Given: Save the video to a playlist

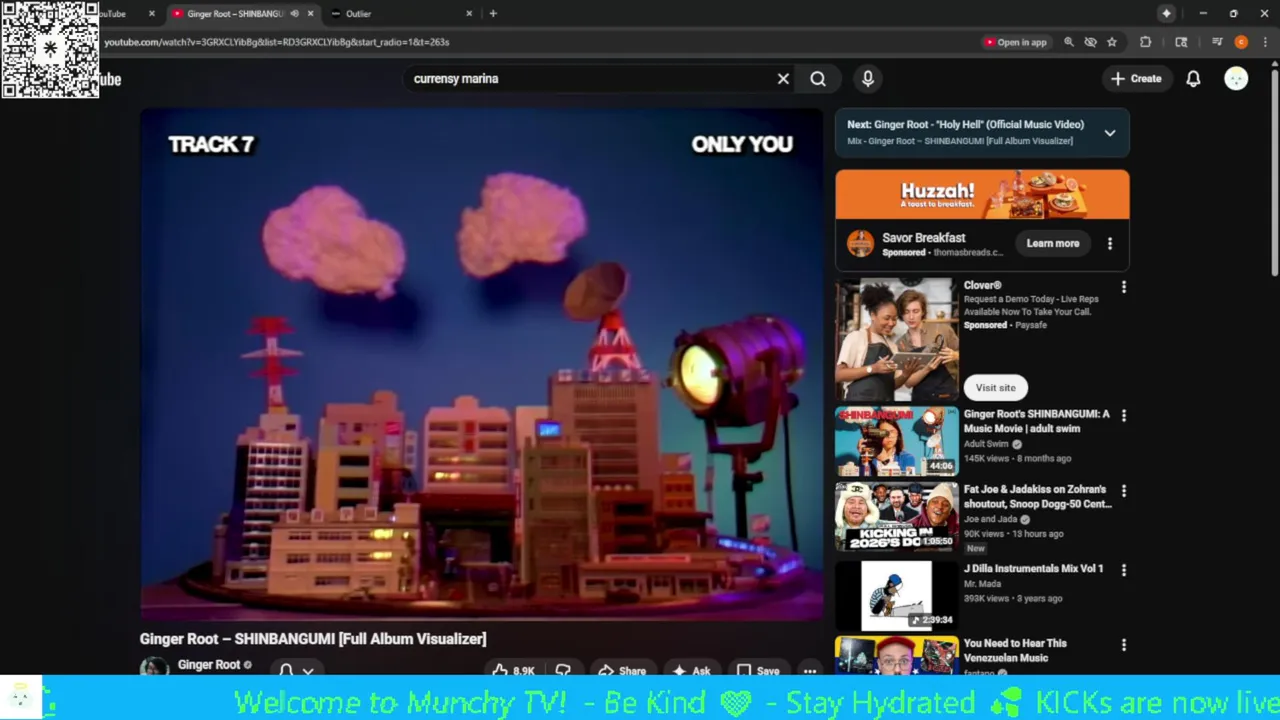Looking at the screenshot, I should point(757,671).
